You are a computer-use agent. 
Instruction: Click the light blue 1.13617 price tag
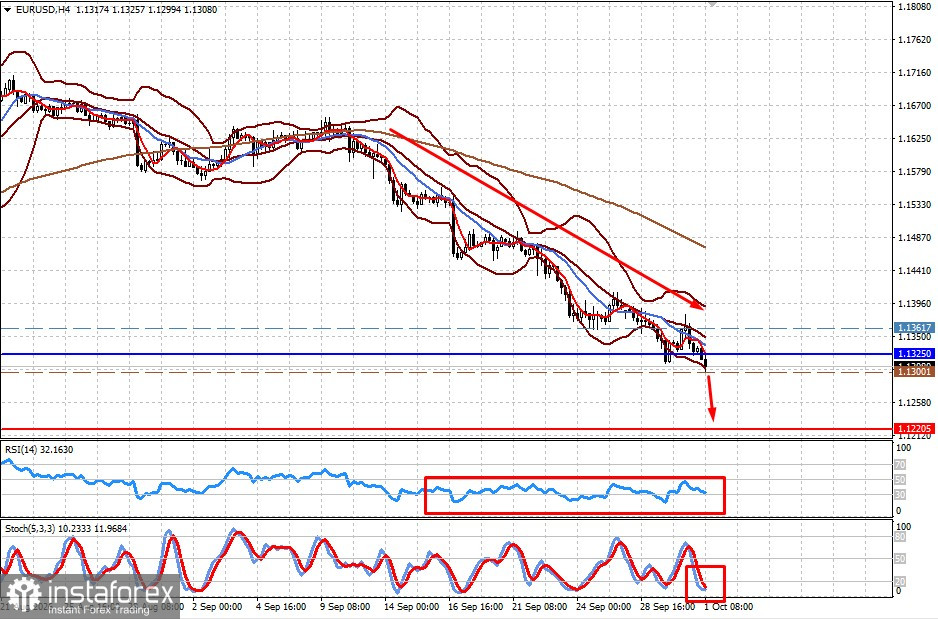914,328
